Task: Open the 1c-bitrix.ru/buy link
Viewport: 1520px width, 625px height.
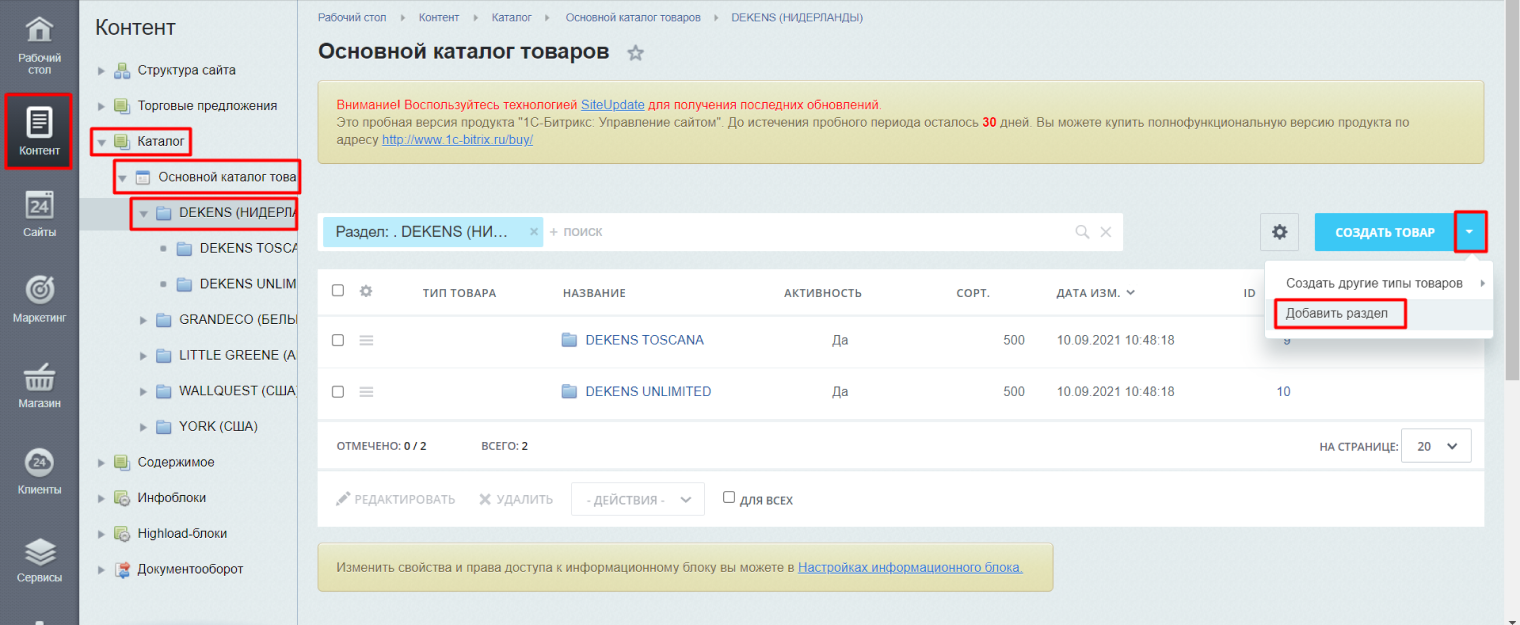Action: coord(457,140)
